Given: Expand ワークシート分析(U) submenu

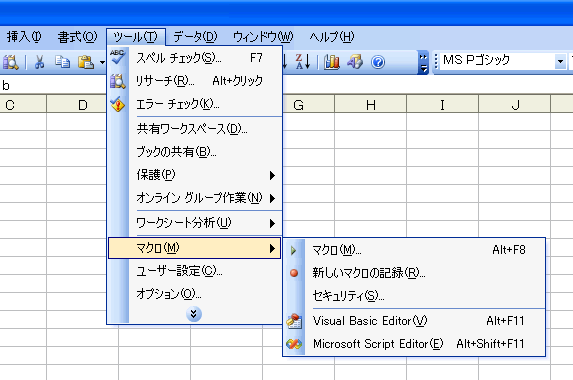Looking at the screenshot, I should tap(195, 223).
